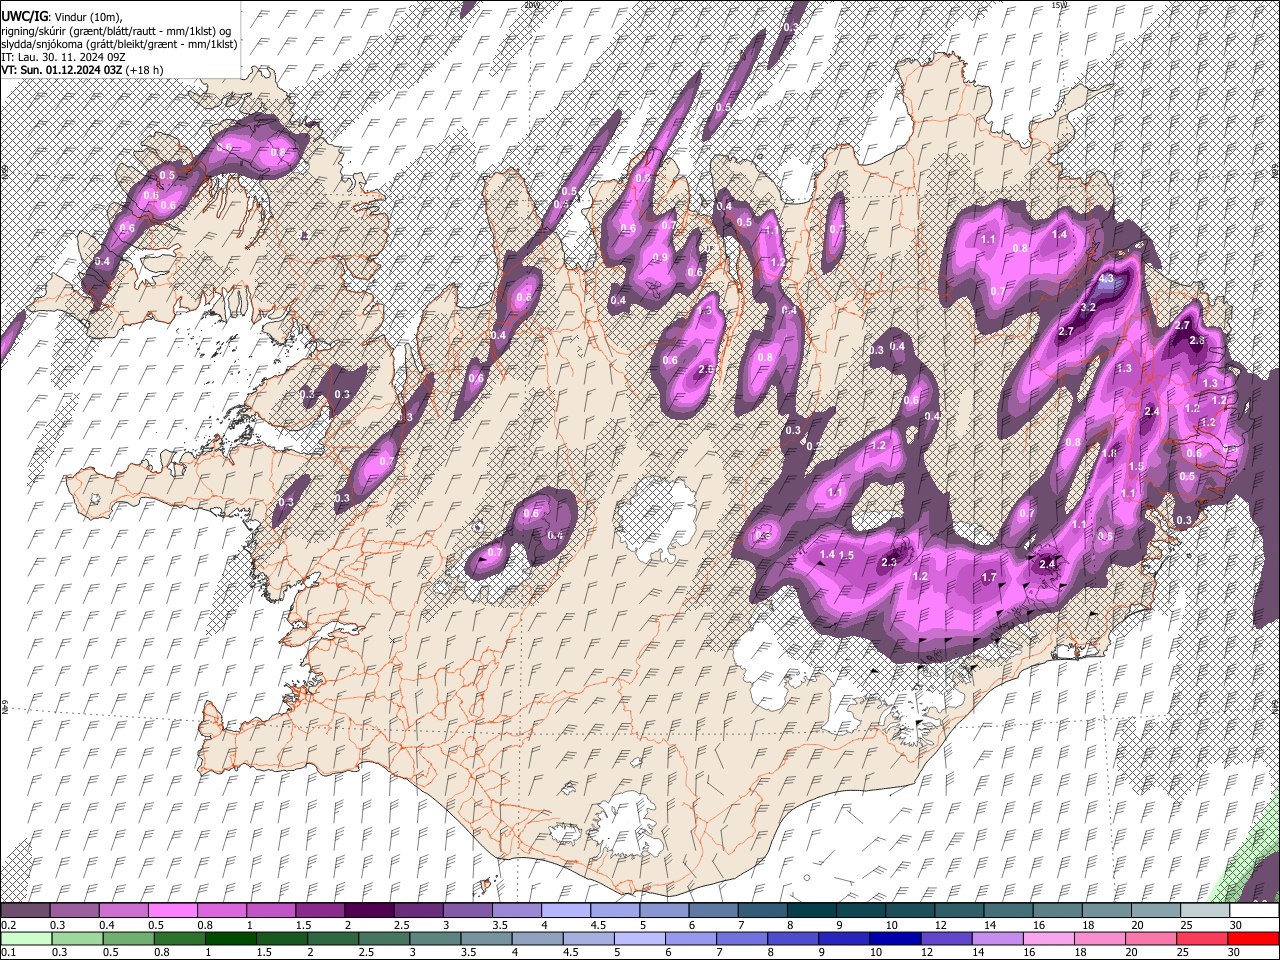Select the 2.5 precipitation value in north-central area

705,370
